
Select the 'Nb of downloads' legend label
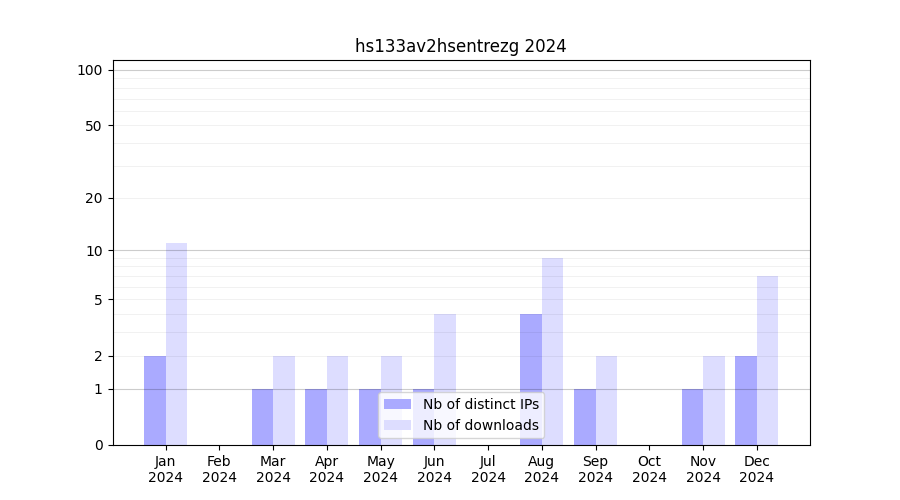(x=480, y=425)
